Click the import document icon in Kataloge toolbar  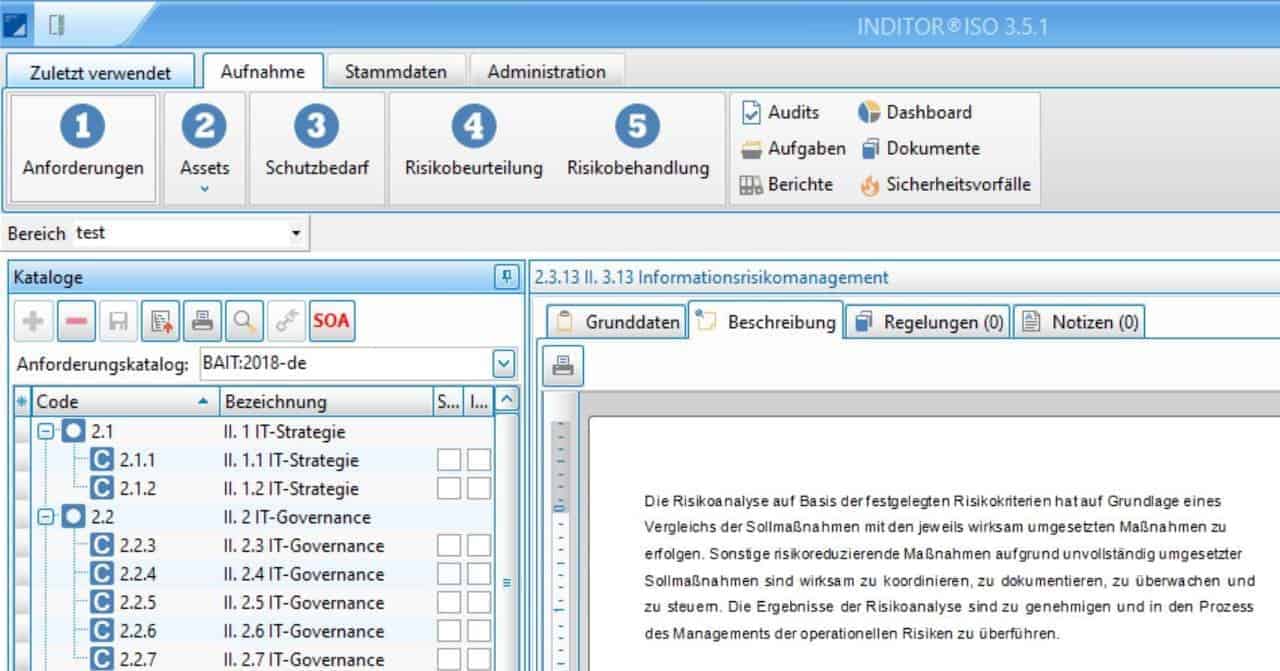pos(159,321)
